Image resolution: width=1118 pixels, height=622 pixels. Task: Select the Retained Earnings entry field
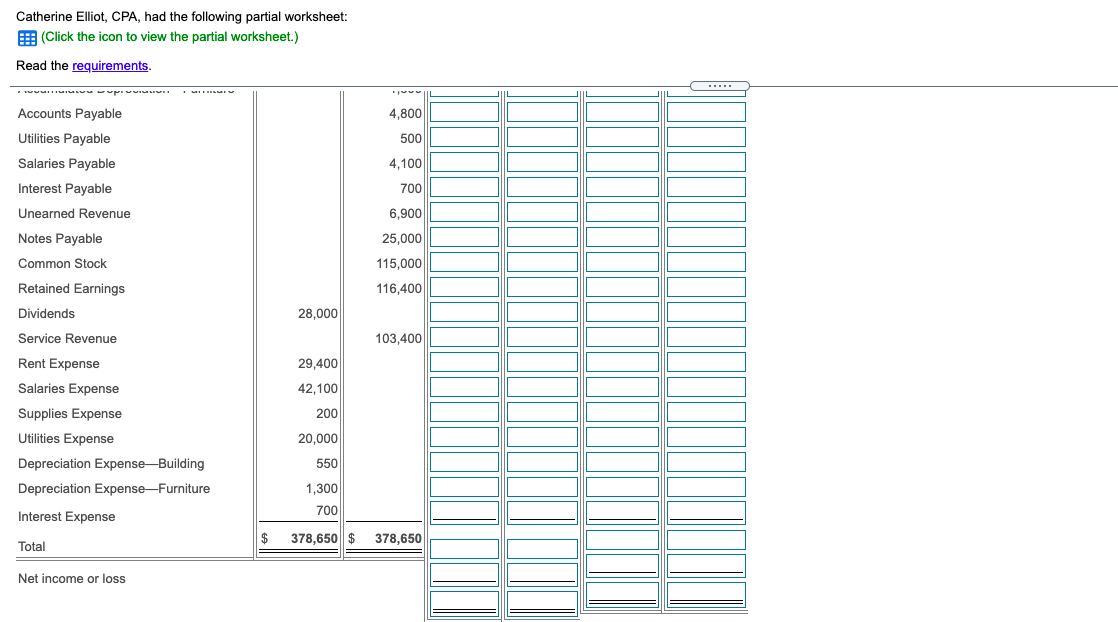coord(464,286)
